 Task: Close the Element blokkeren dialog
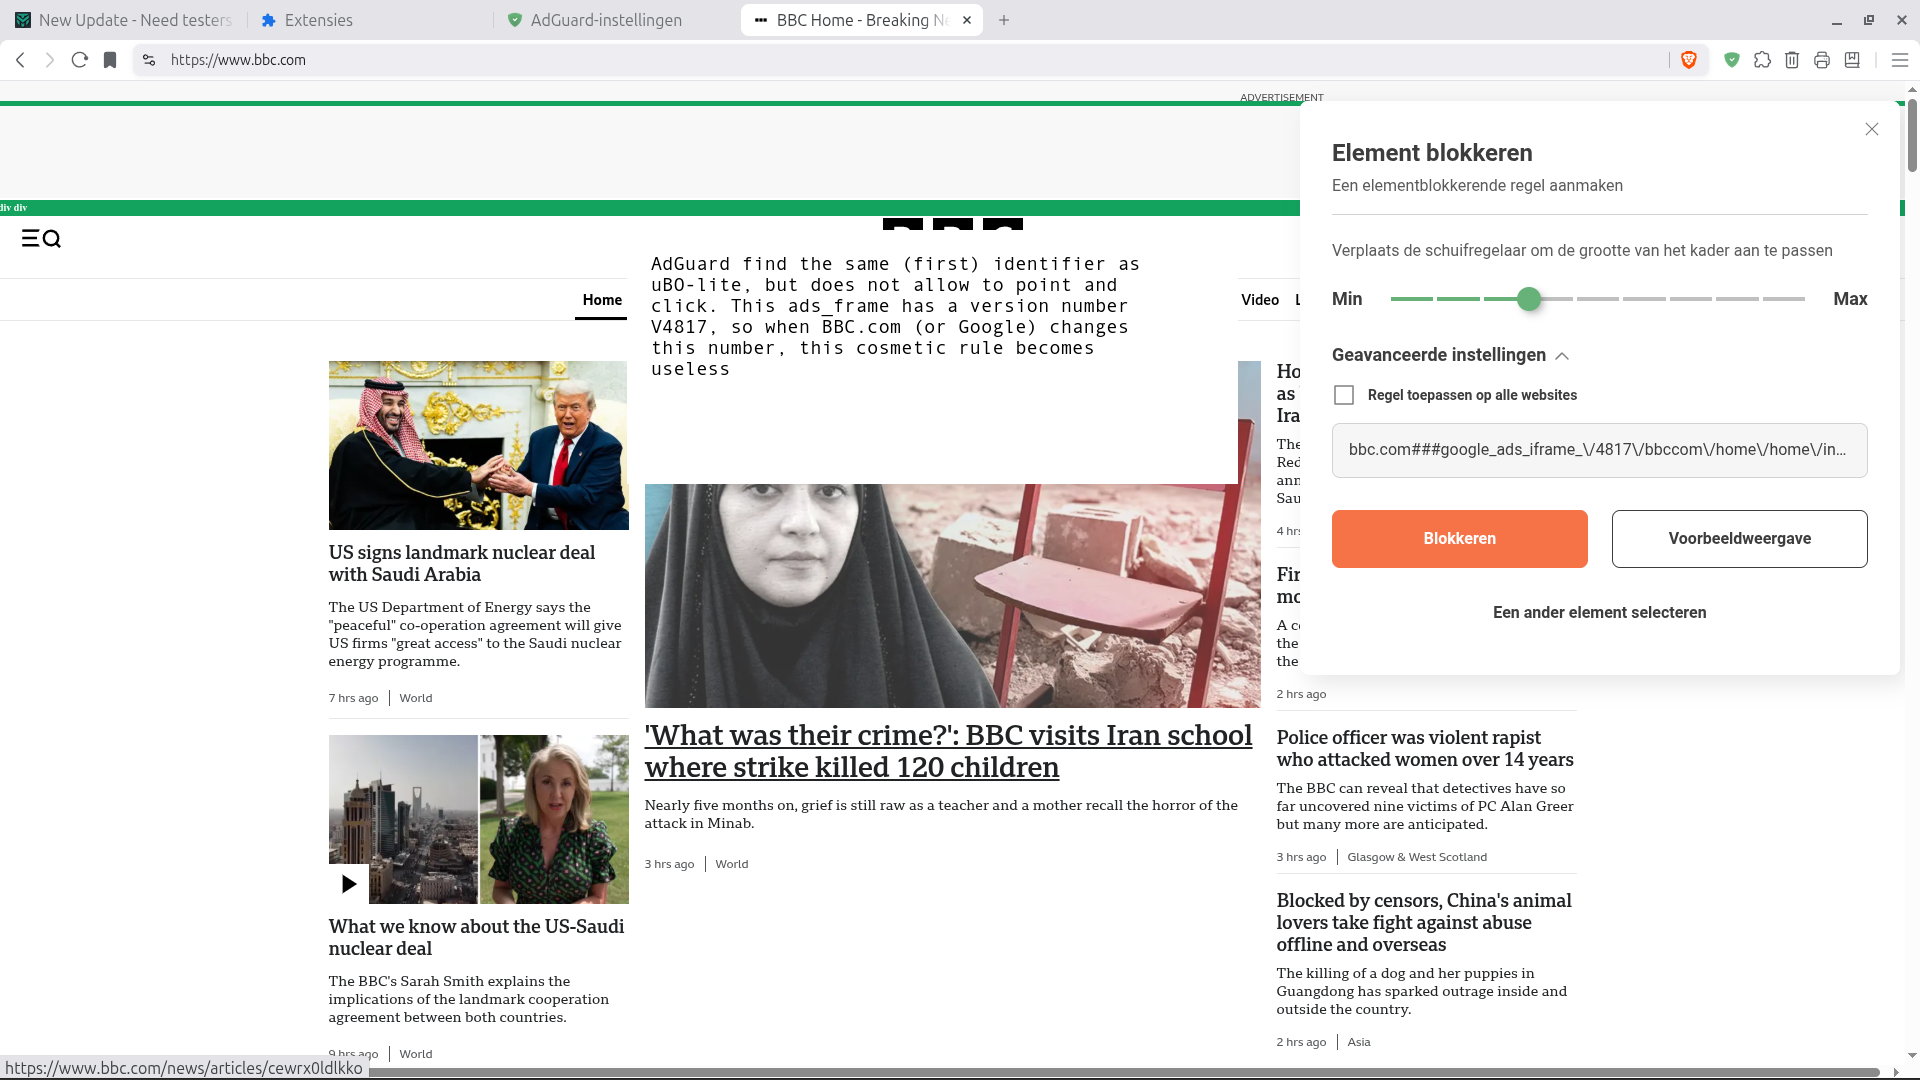point(1872,129)
